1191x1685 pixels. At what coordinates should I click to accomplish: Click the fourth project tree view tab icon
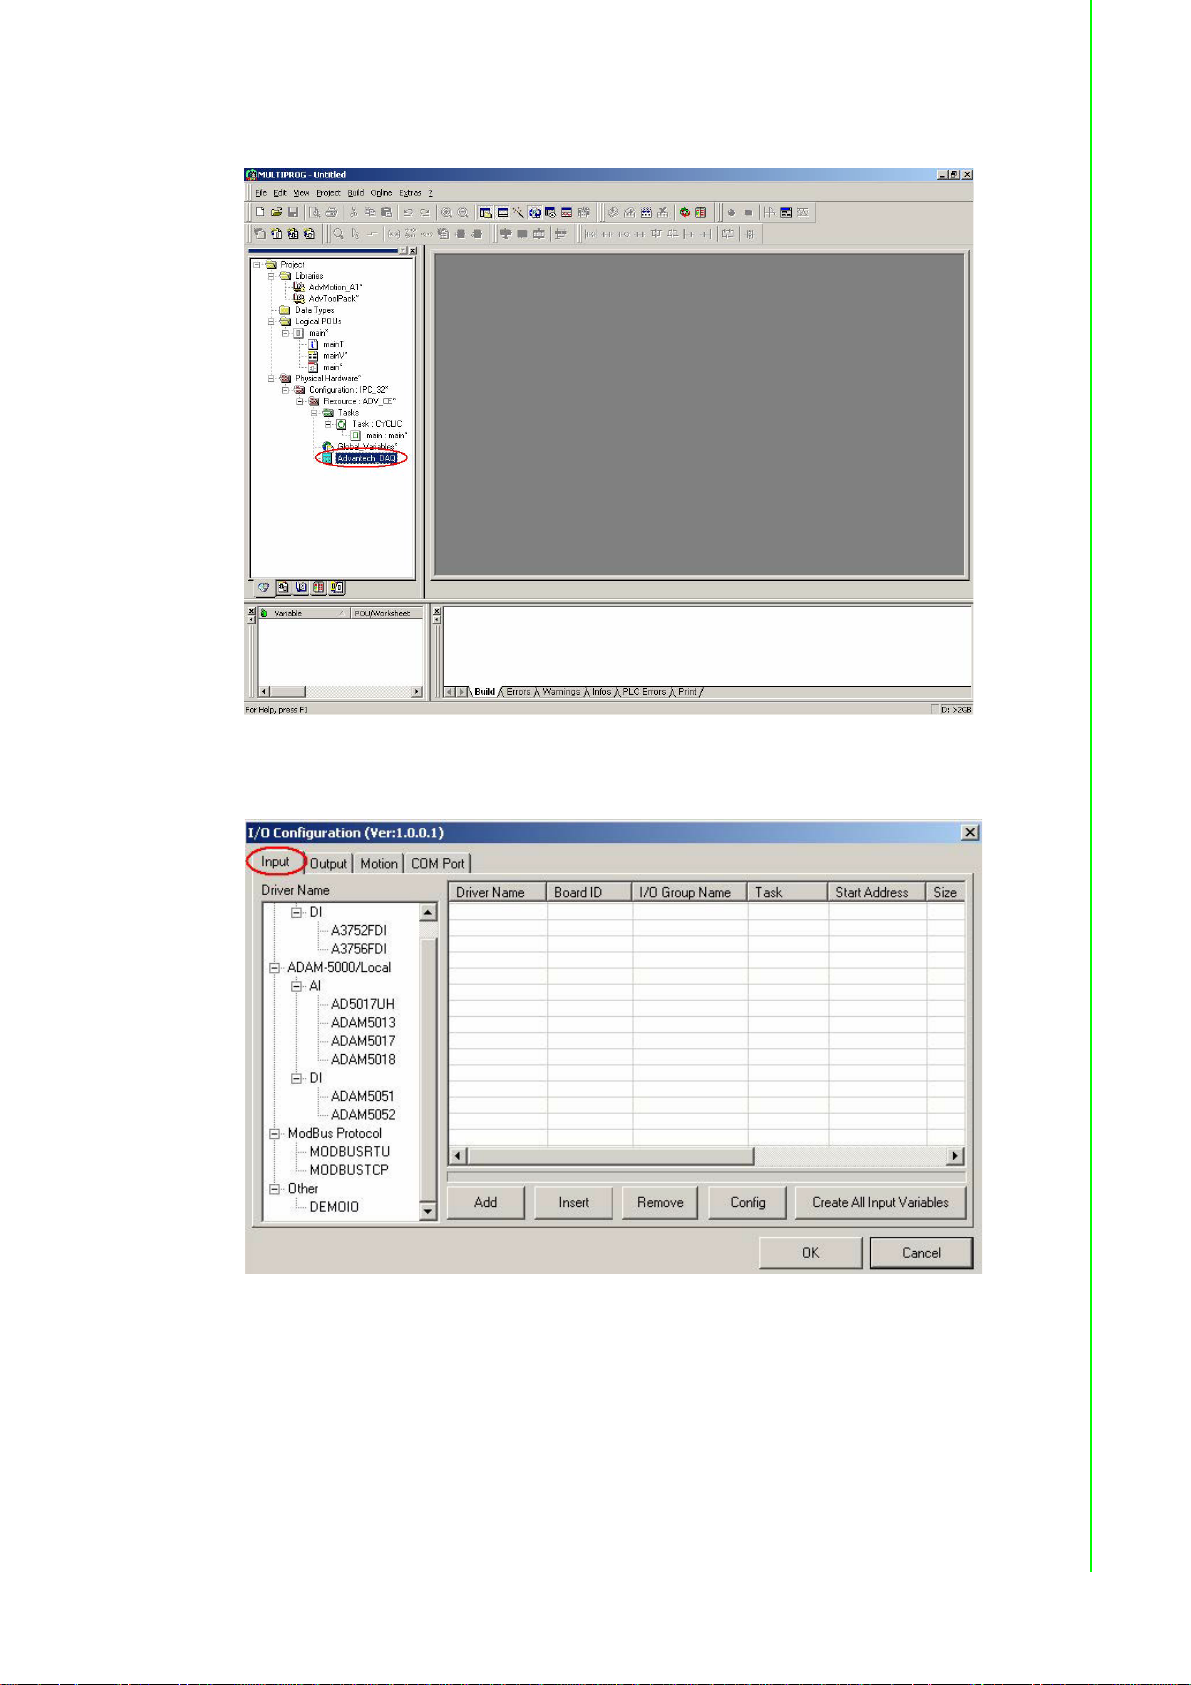(x=319, y=588)
